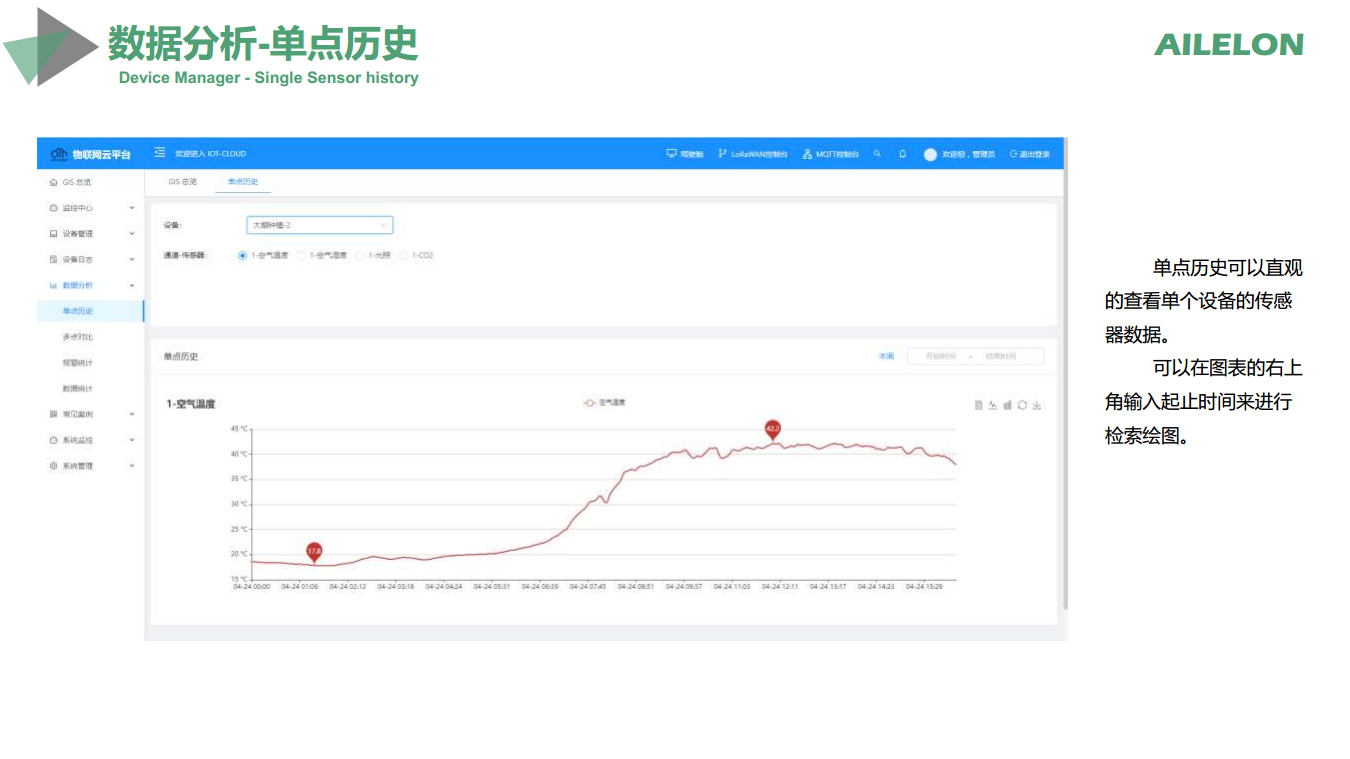Expand 设备日志 with its chevron
Viewport: 1350px width, 759px height.
tap(132, 259)
